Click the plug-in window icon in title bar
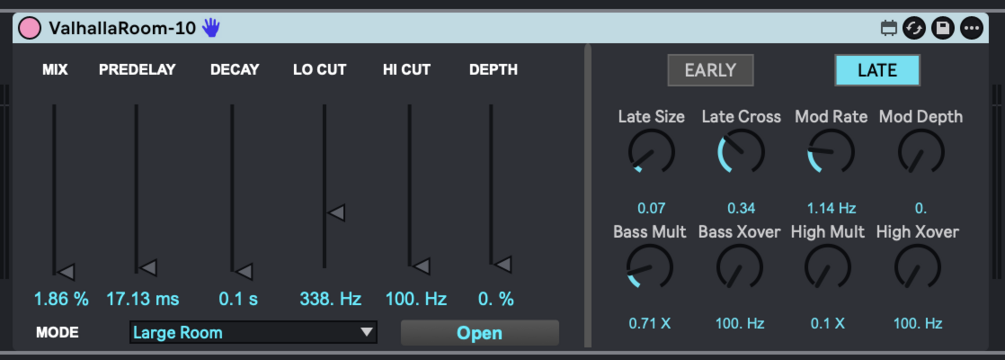This screenshot has width=1005, height=360. point(889,28)
